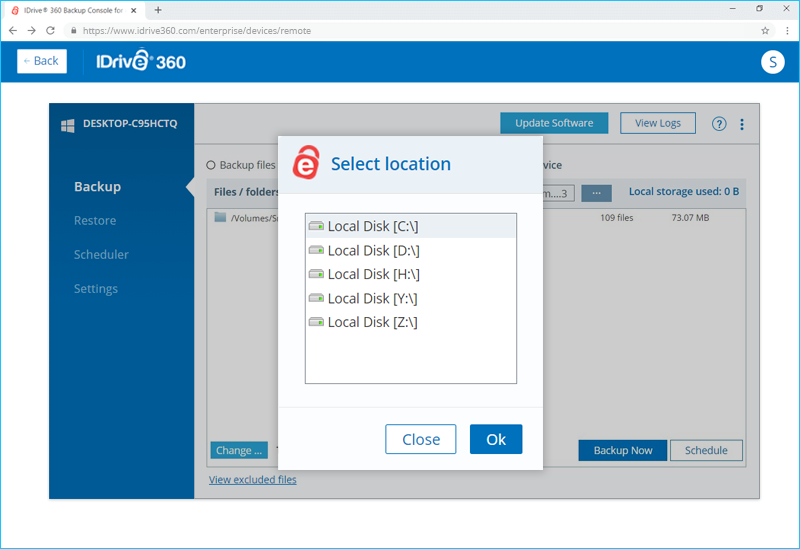This screenshot has width=800, height=549.
Task: Select the Backup files radio button
Action: [211, 165]
